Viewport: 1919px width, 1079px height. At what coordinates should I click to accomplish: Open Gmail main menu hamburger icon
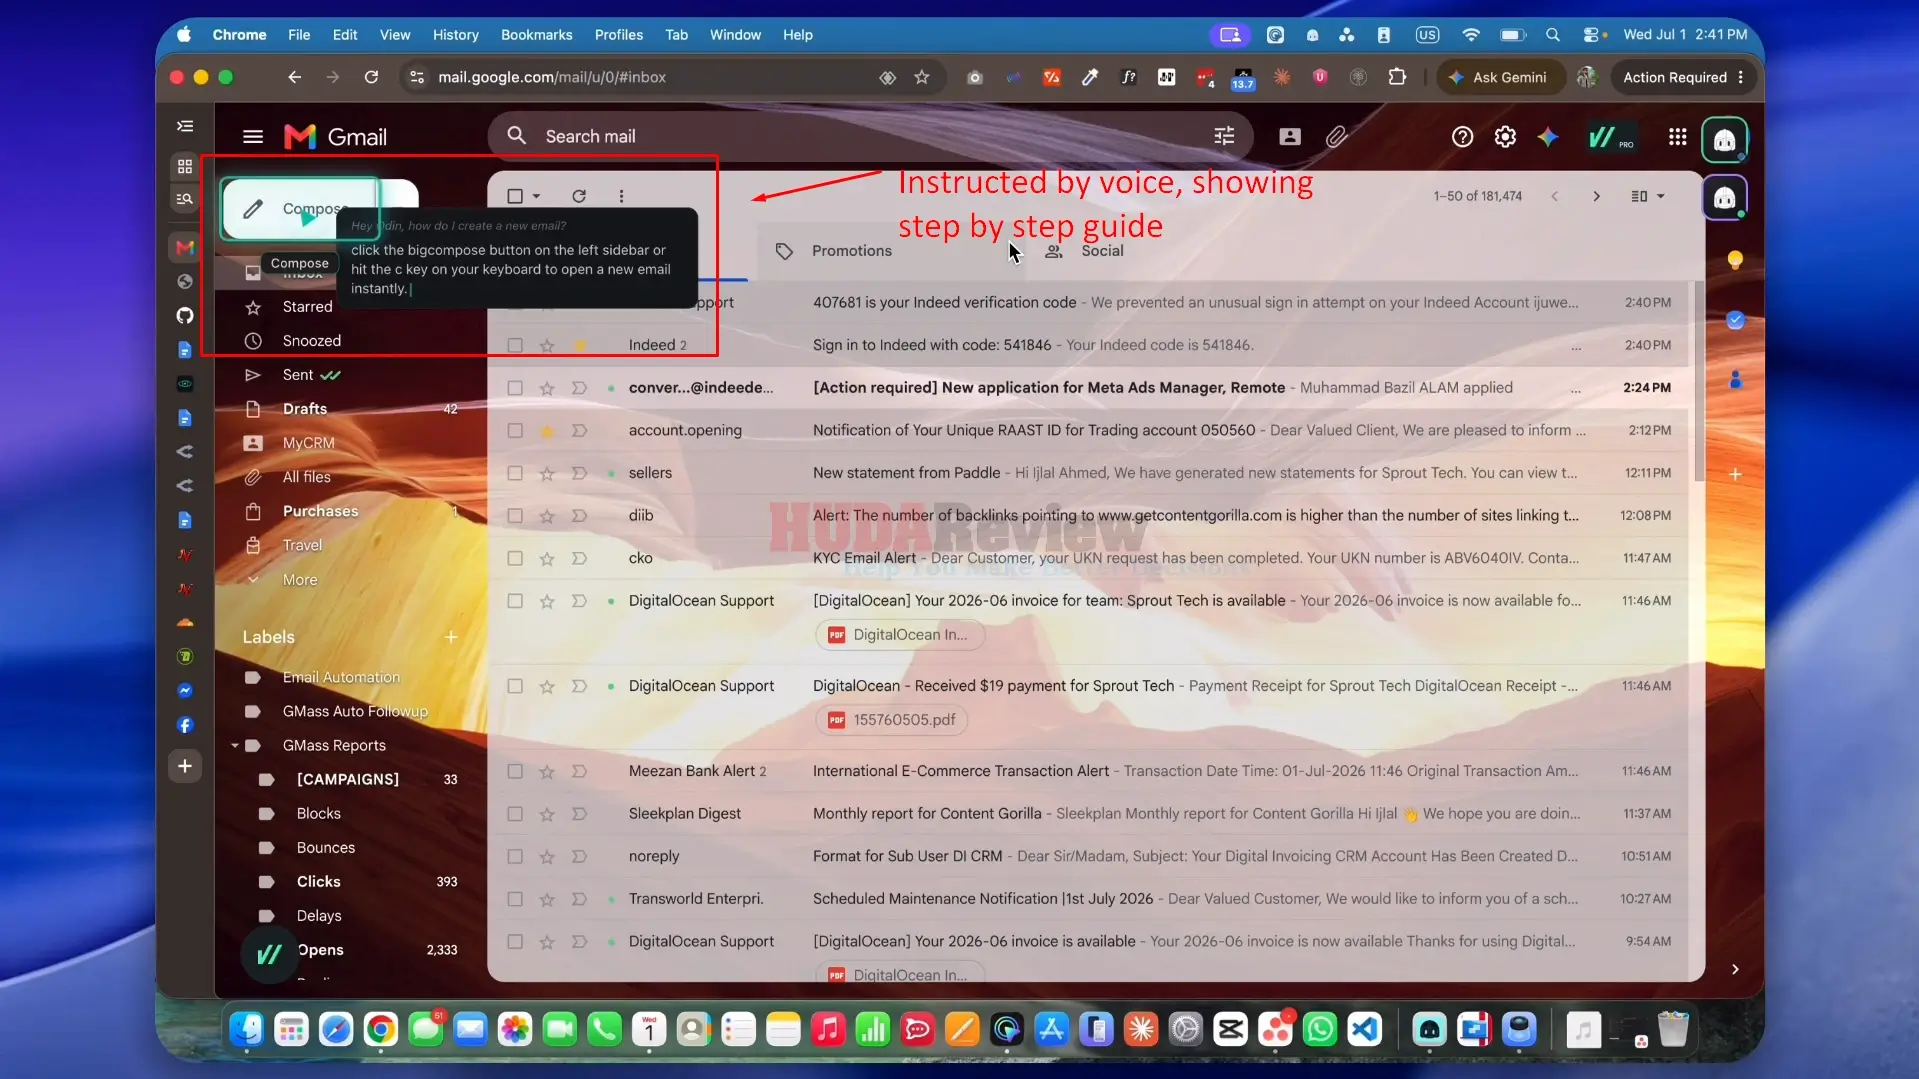(x=253, y=137)
